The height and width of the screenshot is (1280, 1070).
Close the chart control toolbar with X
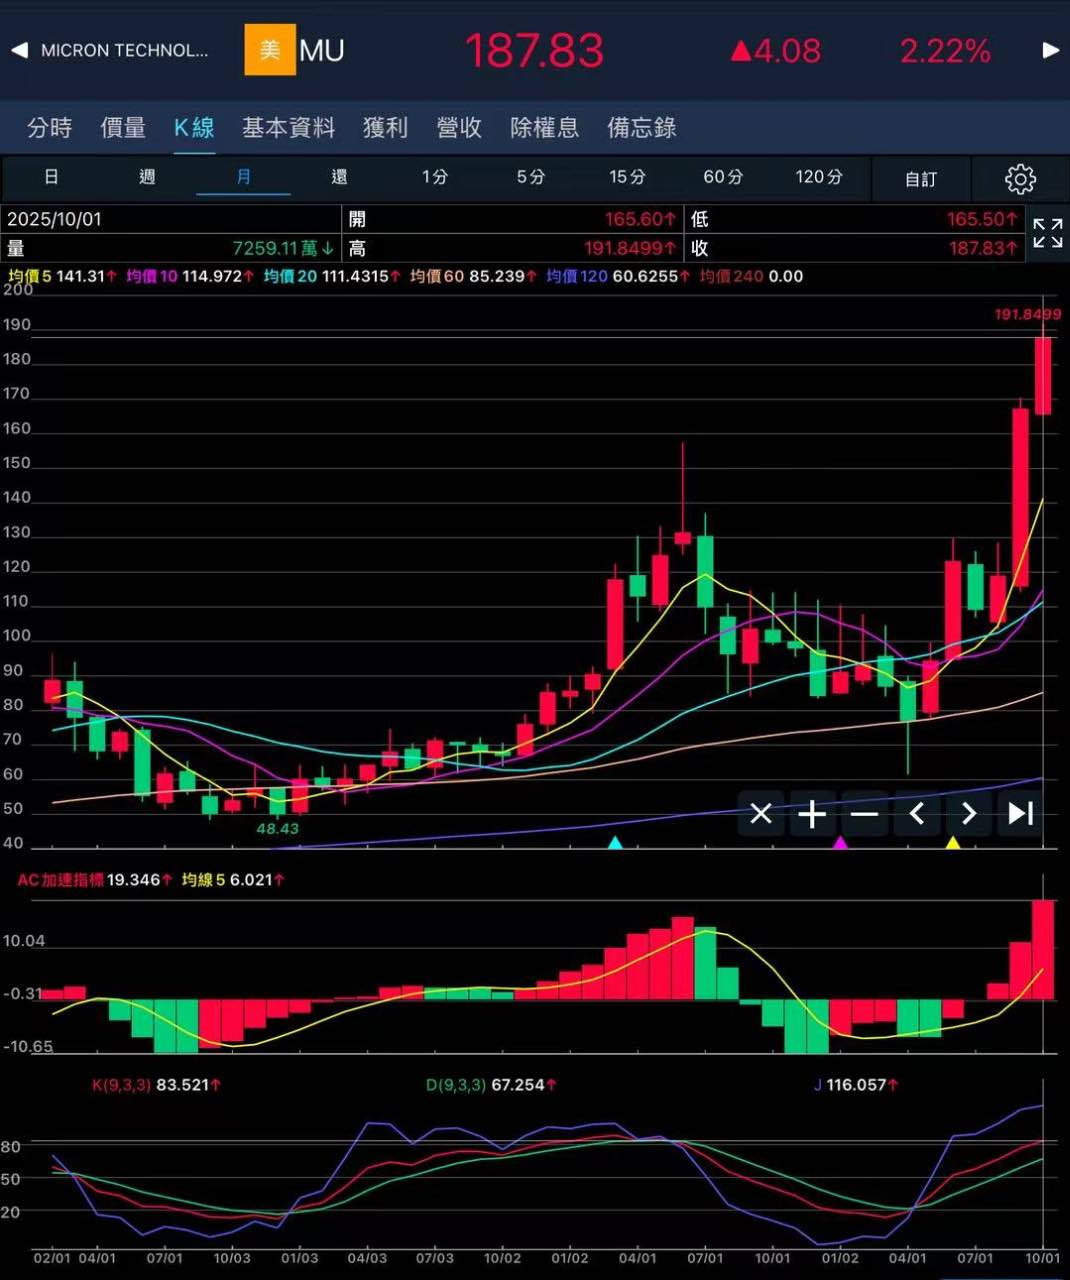tap(761, 814)
